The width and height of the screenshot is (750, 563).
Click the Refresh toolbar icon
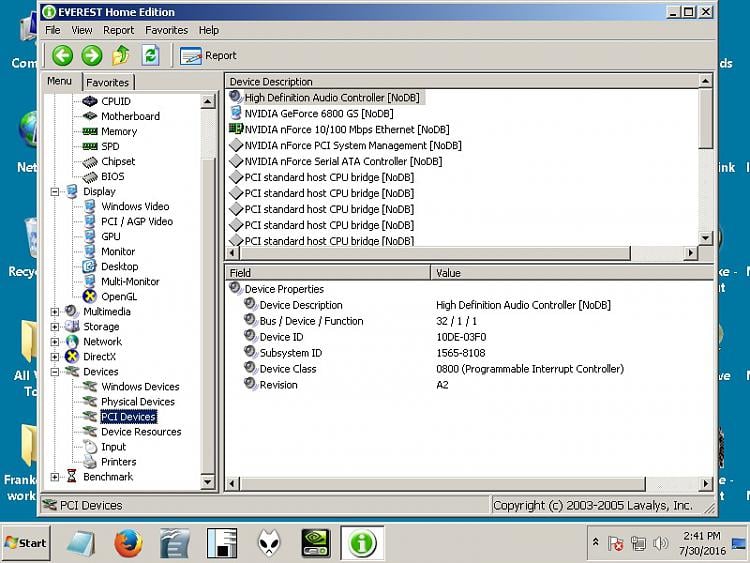click(x=150, y=55)
